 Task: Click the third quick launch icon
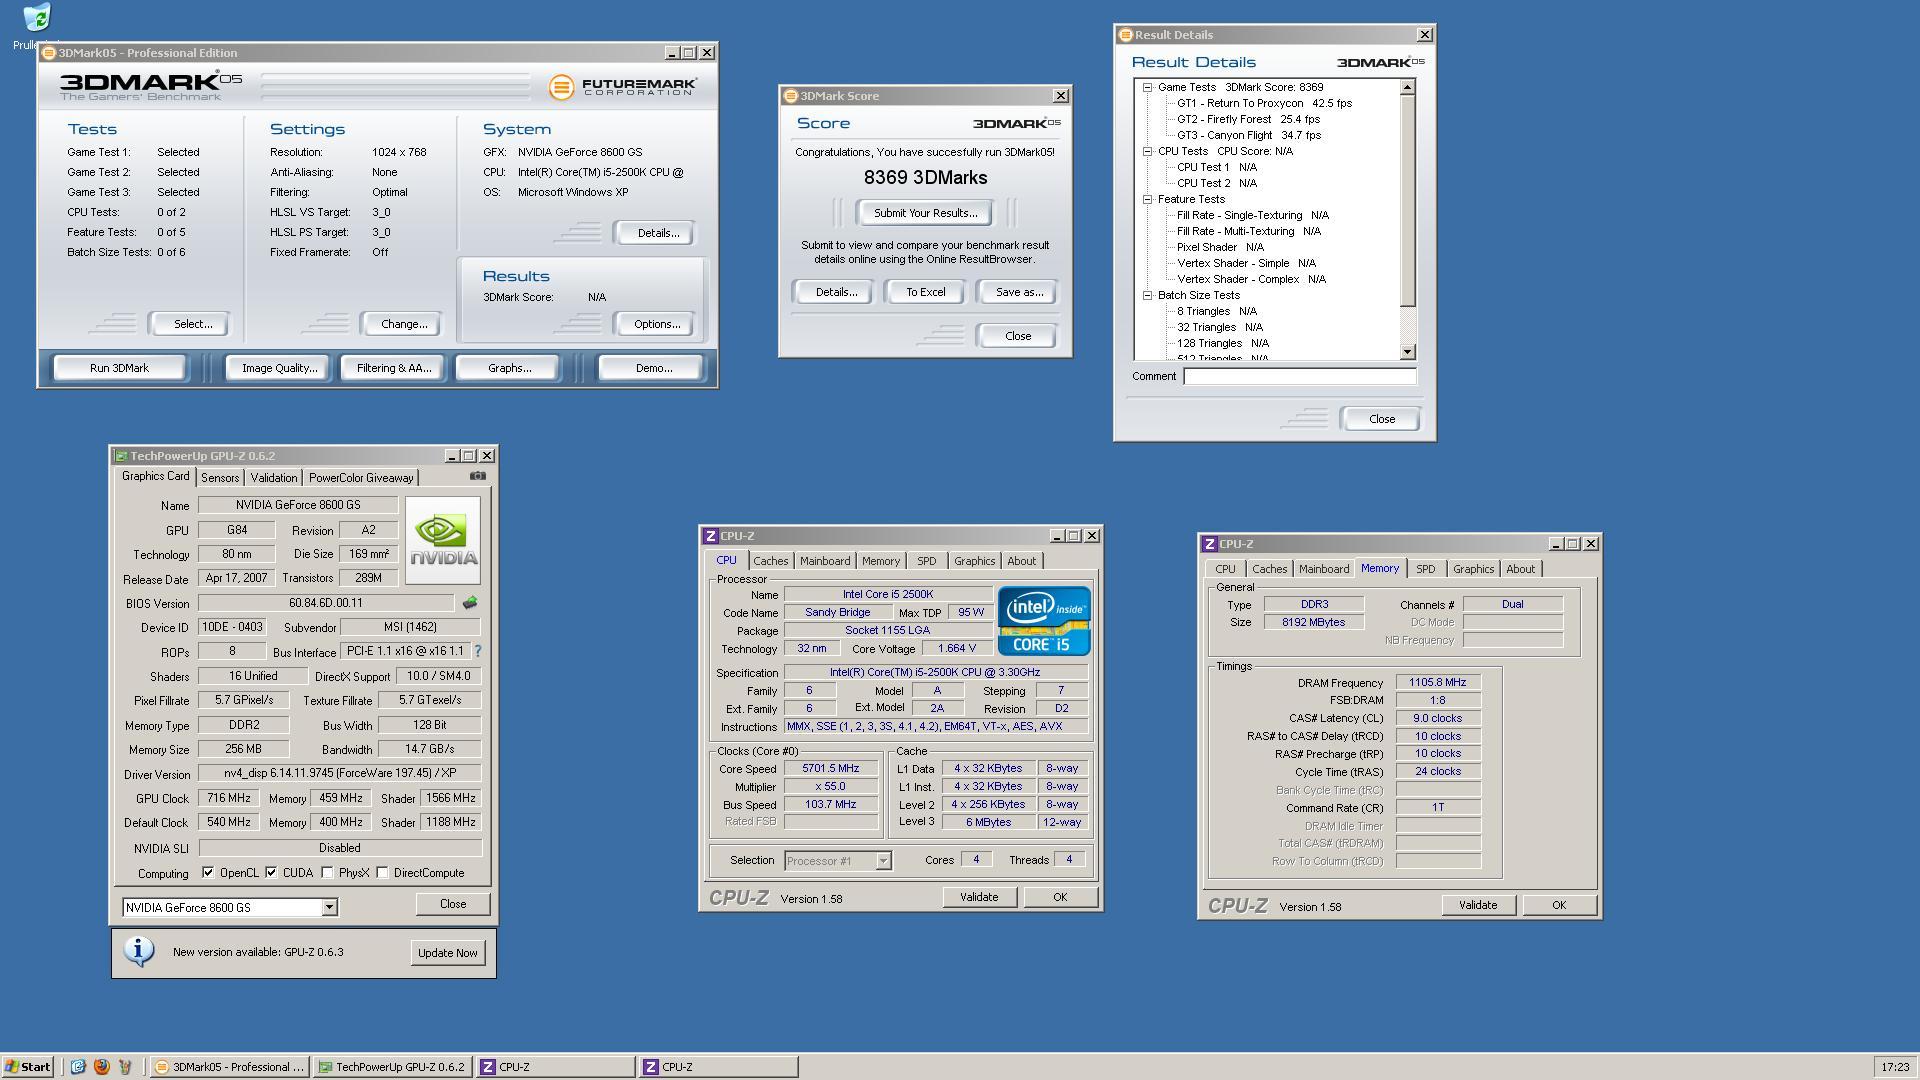pyautogui.click(x=125, y=1067)
